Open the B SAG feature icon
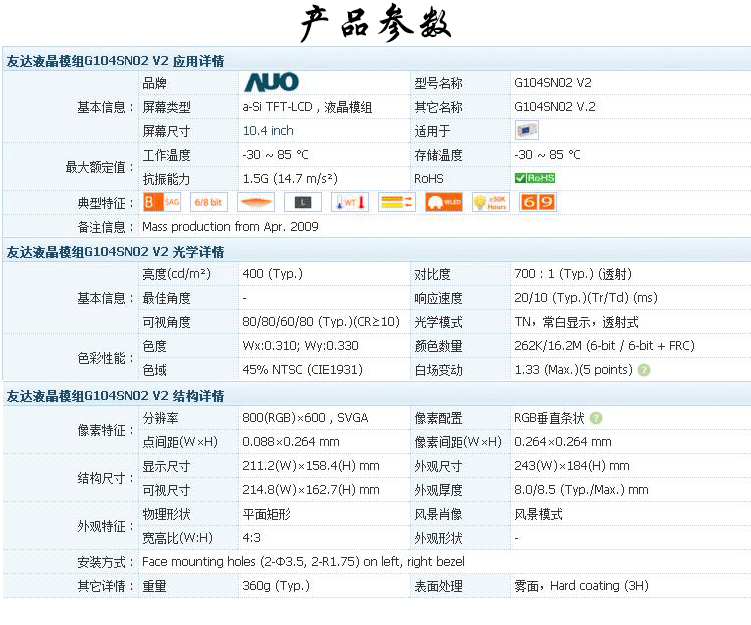Viewport: 751px width, 625px height. (x=162, y=202)
